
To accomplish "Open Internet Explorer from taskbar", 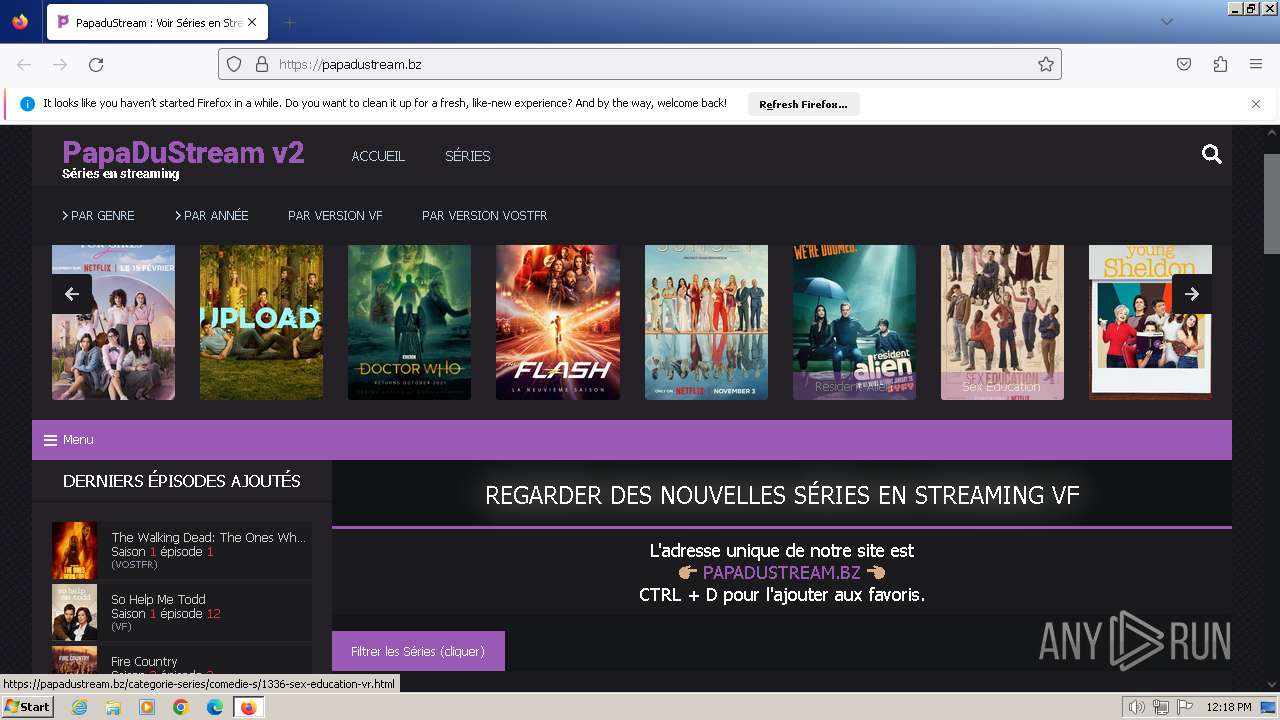I will pos(79,707).
